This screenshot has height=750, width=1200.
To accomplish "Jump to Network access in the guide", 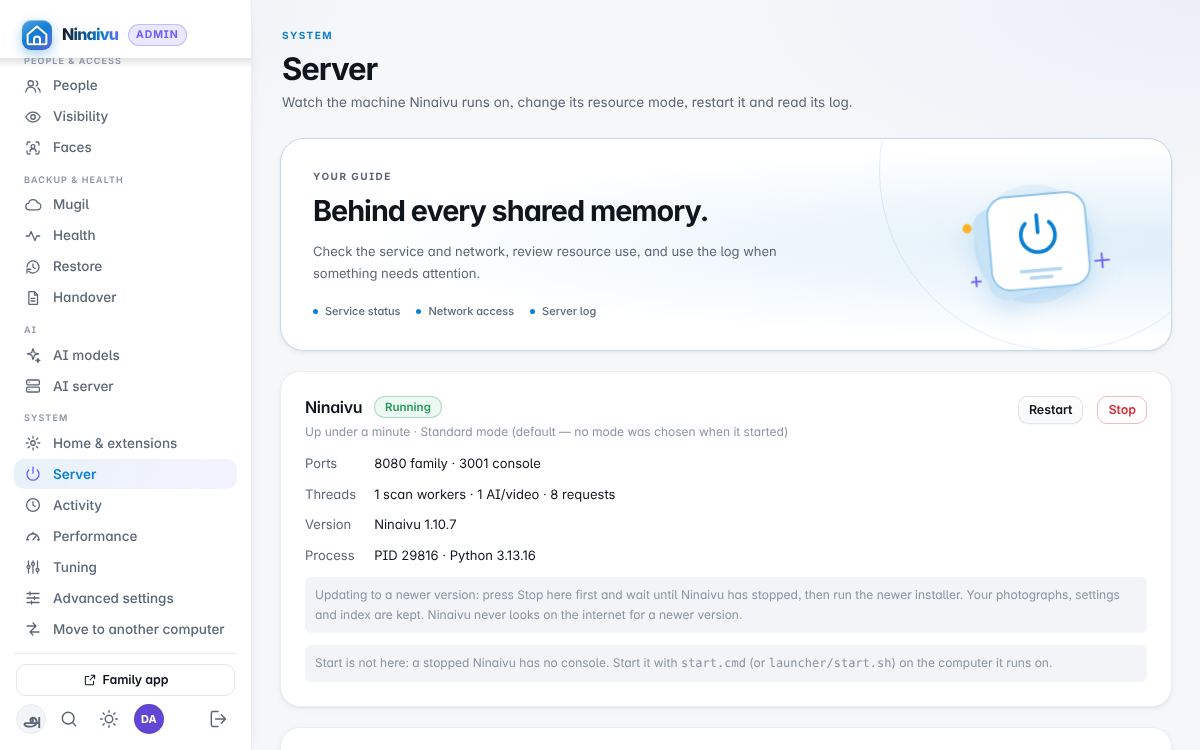I will point(465,312).
